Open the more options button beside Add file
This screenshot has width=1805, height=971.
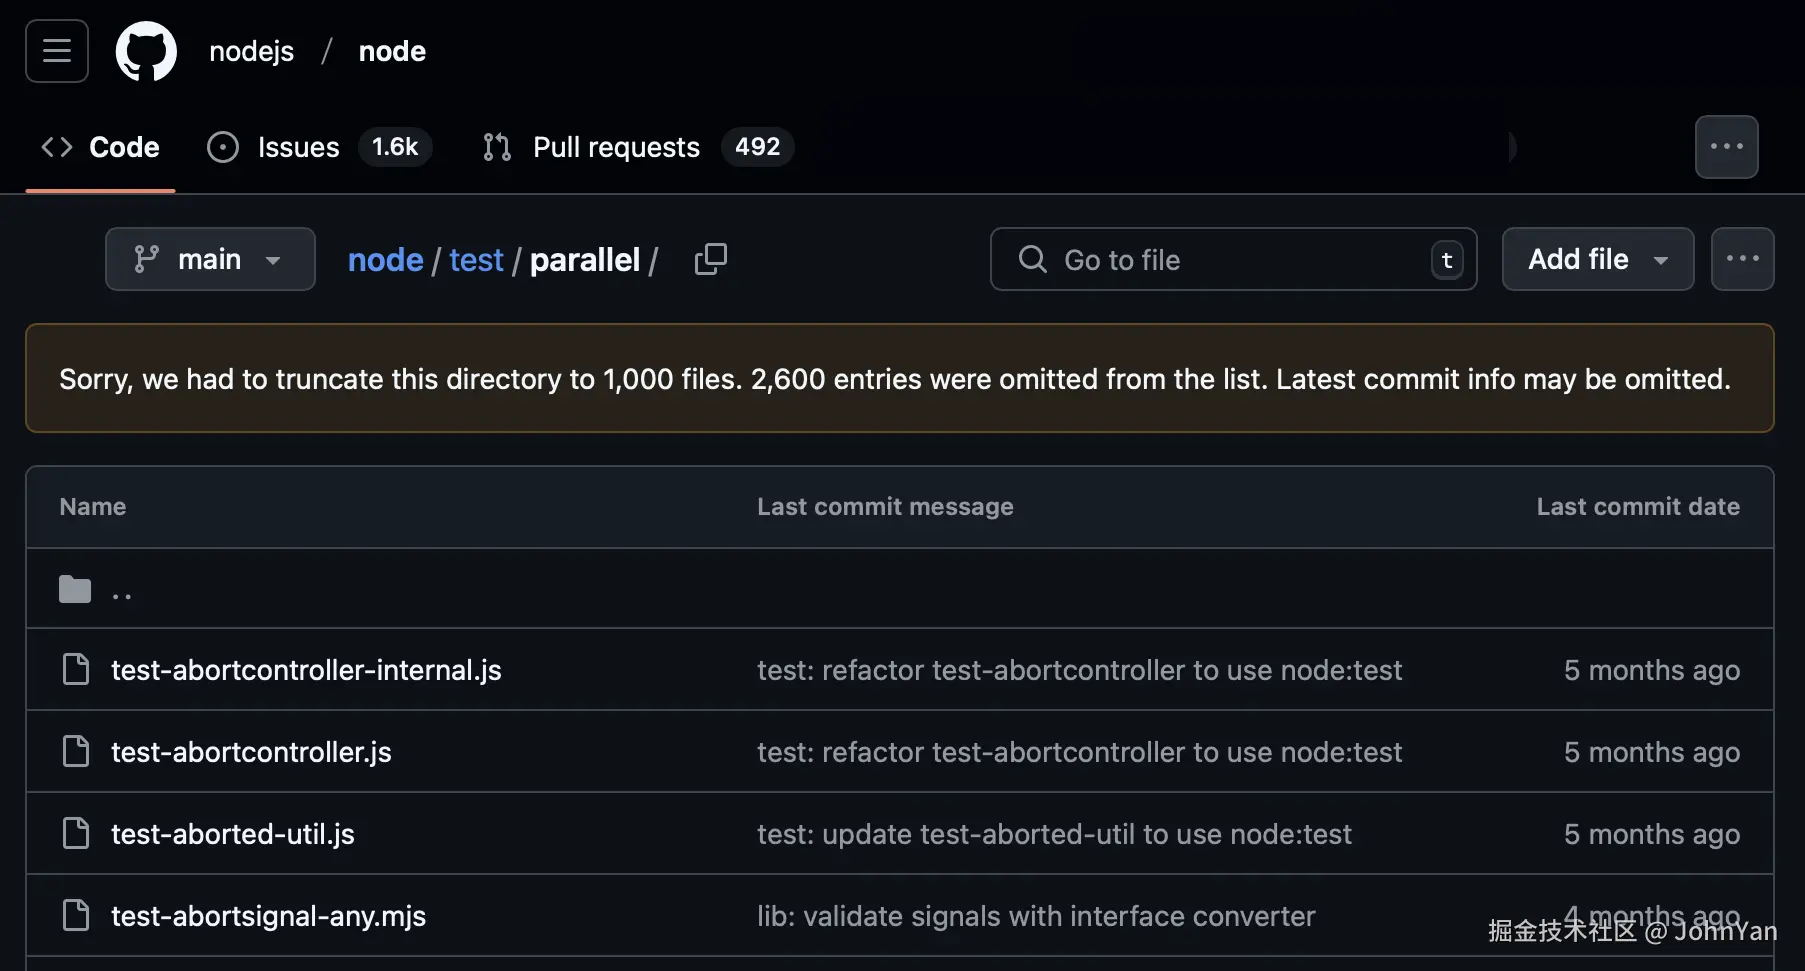(1742, 259)
